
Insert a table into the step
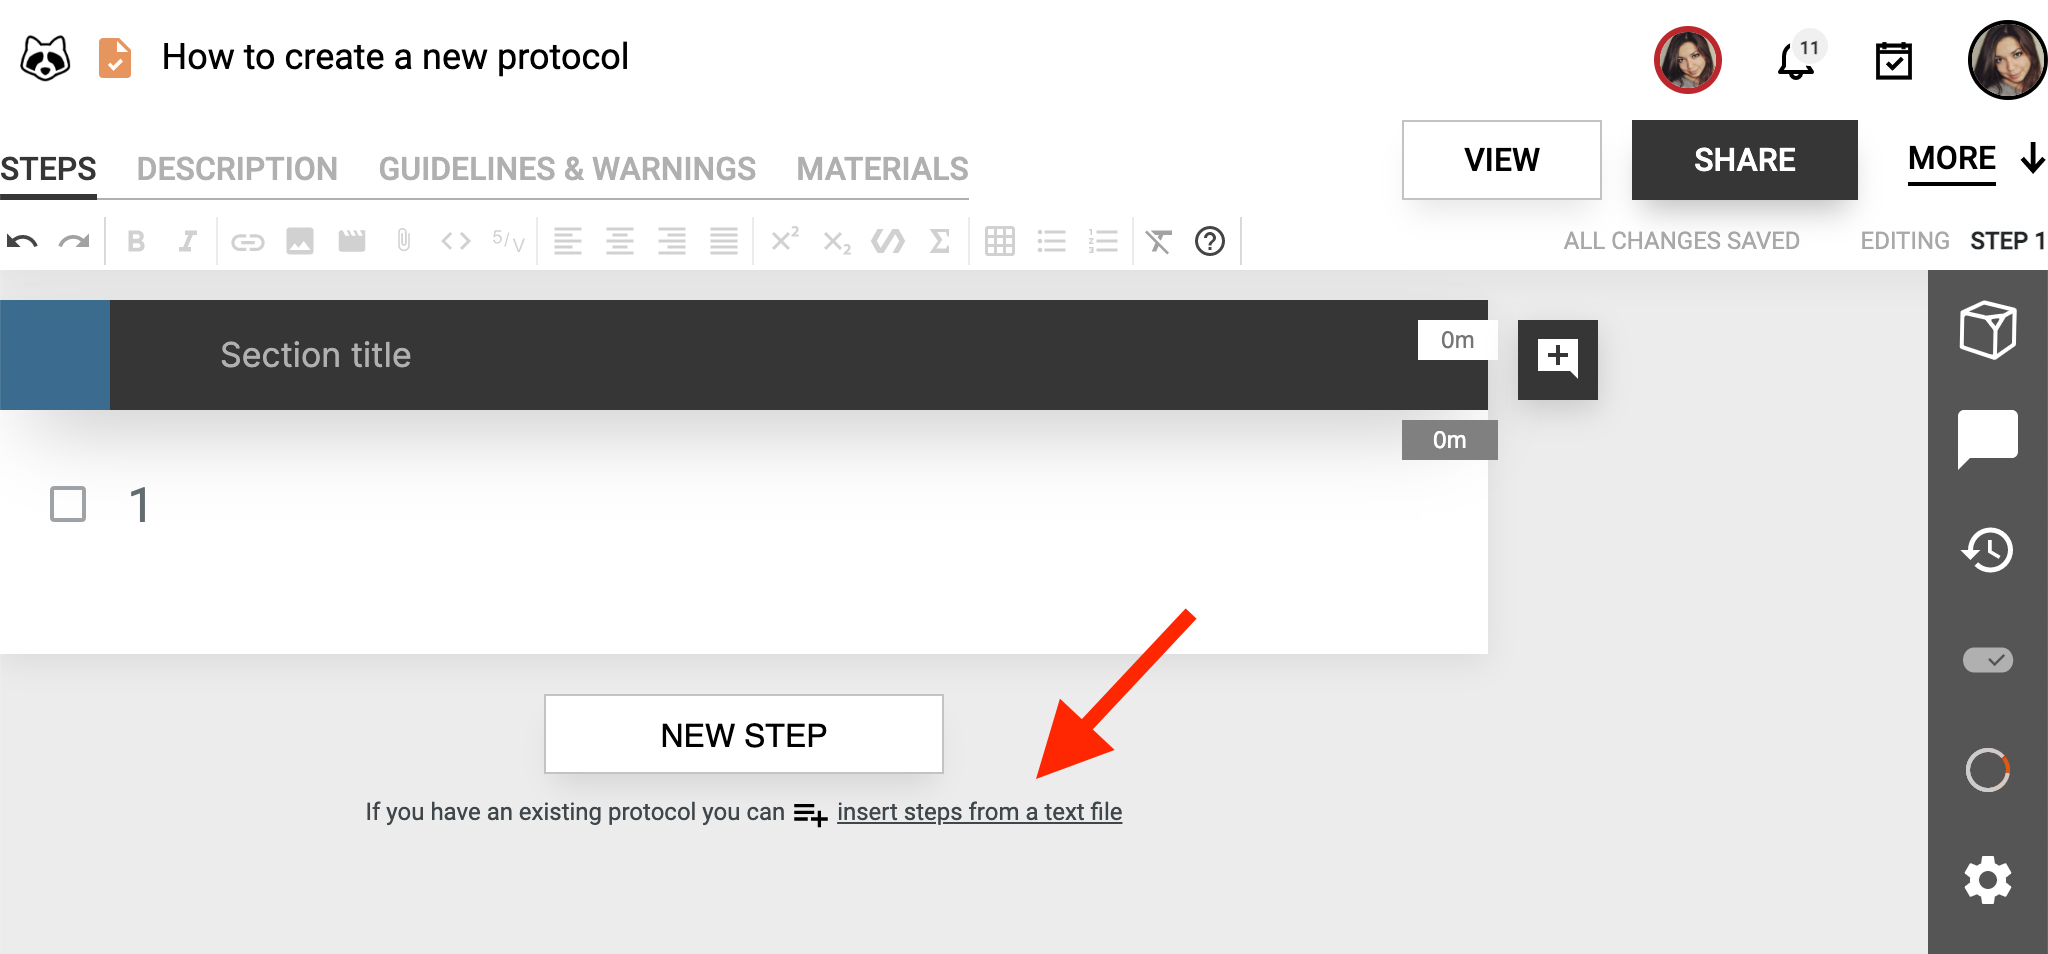pyautogui.click(x=1000, y=240)
